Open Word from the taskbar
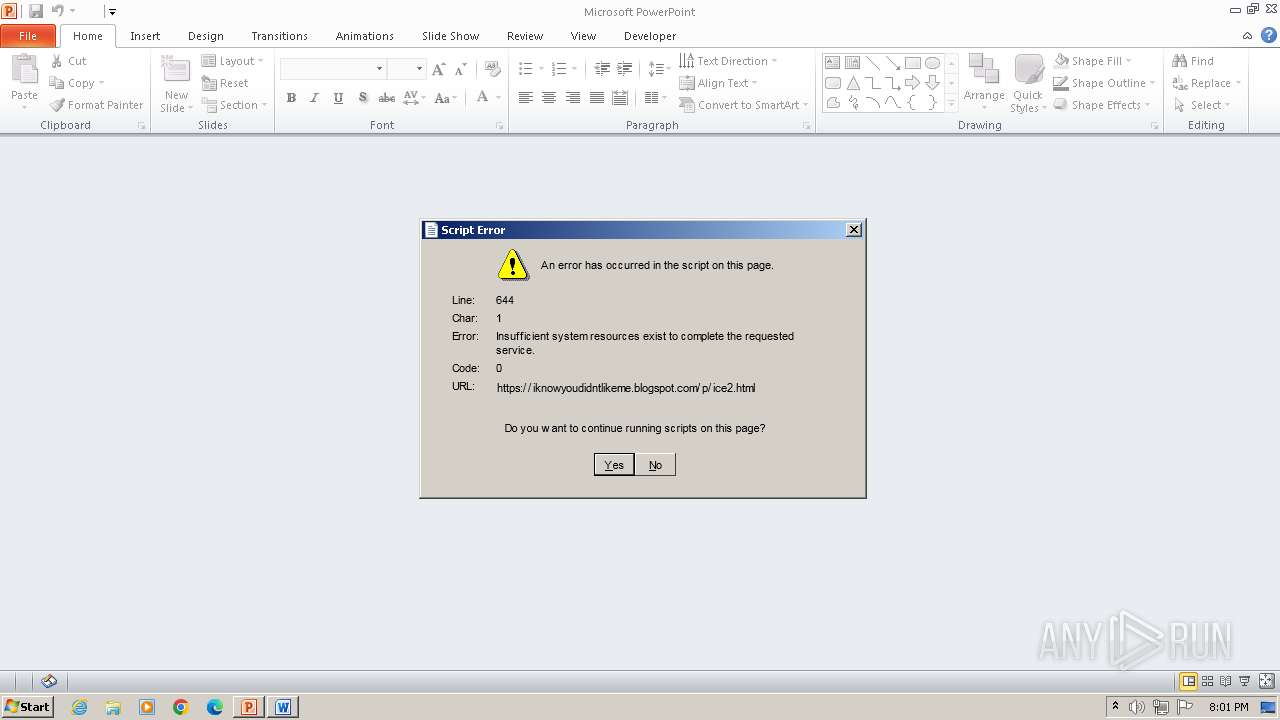This screenshot has width=1280, height=720. coord(283,707)
